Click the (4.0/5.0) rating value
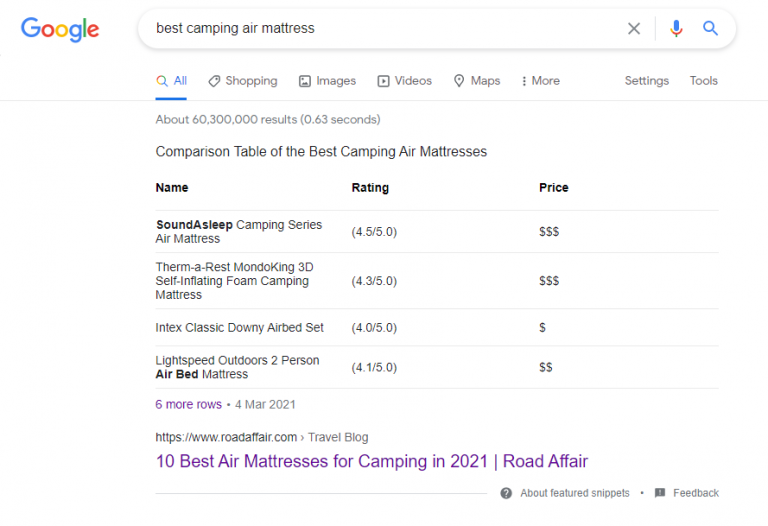 coord(374,328)
